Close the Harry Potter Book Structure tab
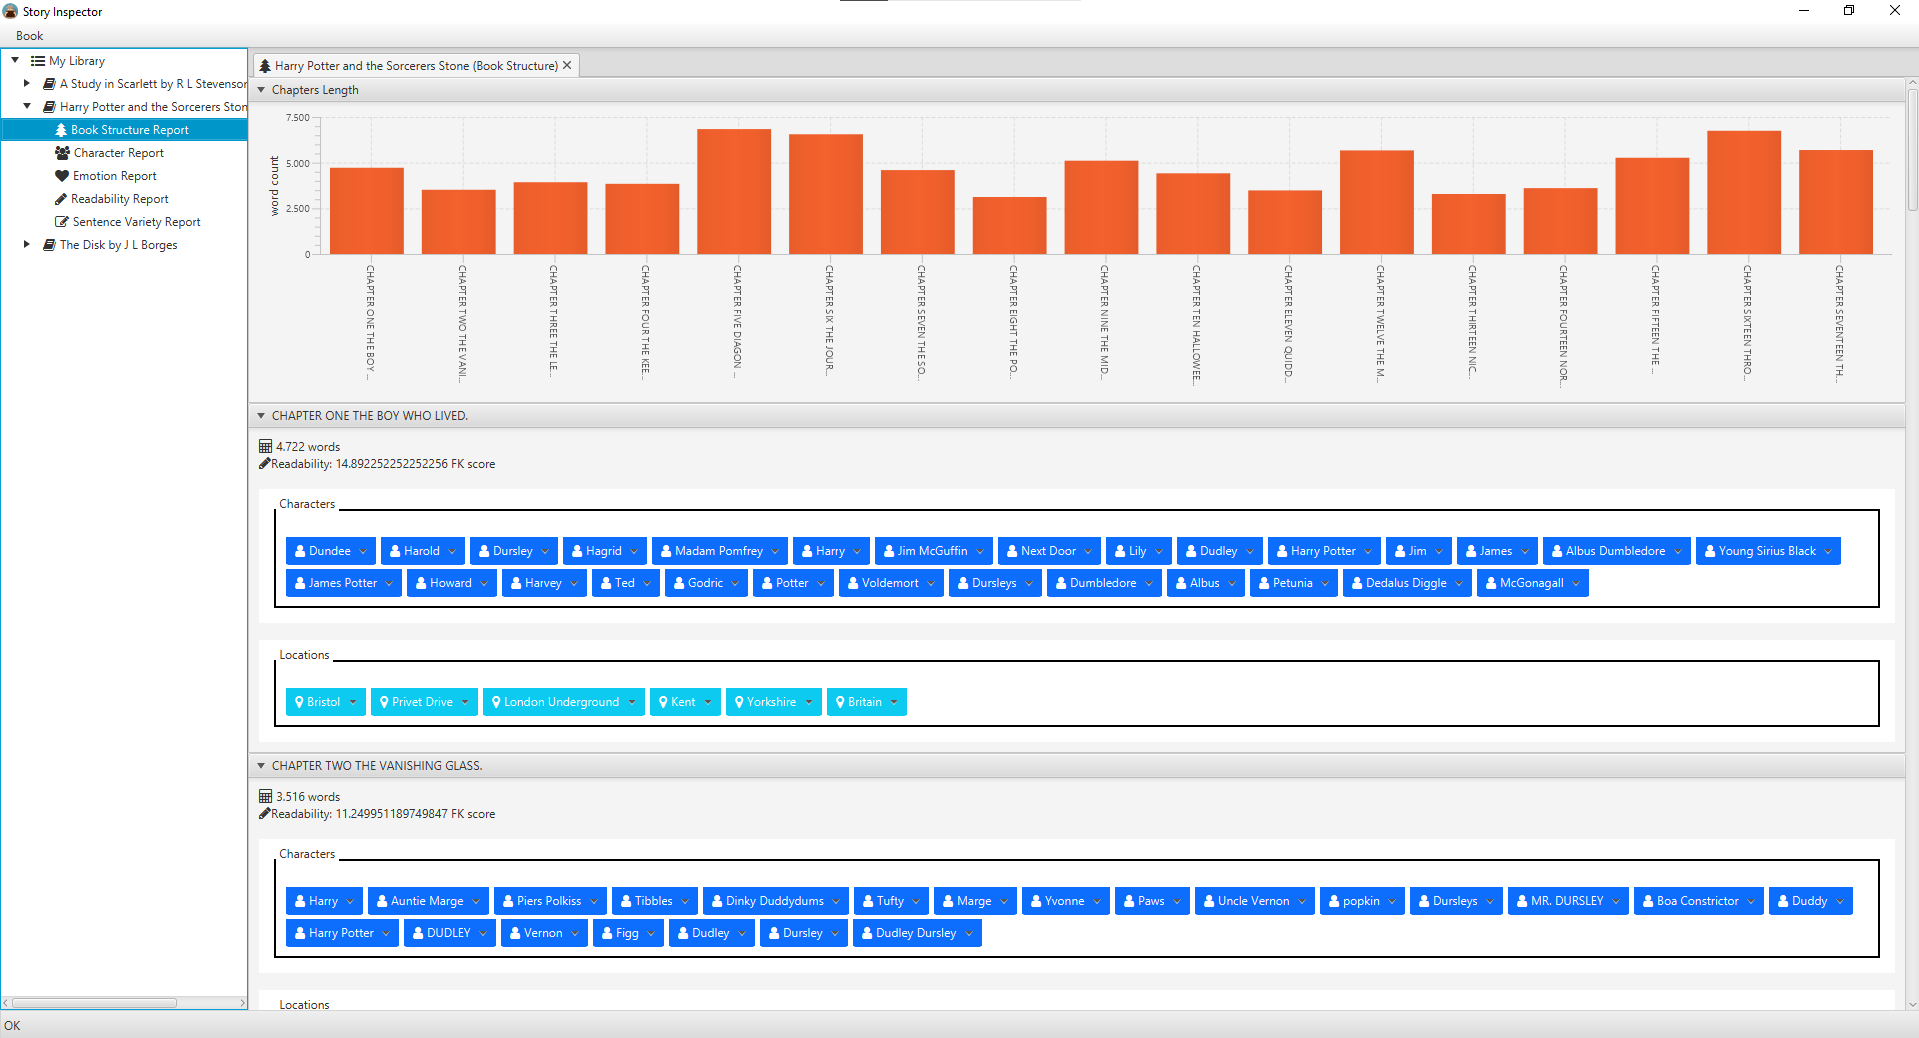1919x1038 pixels. (x=567, y=65)
